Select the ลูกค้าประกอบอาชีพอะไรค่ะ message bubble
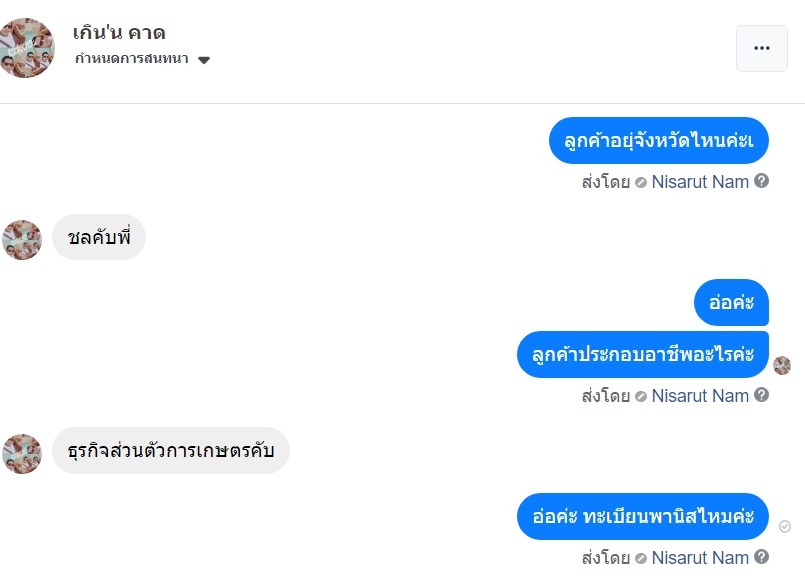This screenshot has height=585, width=805. 642,355
